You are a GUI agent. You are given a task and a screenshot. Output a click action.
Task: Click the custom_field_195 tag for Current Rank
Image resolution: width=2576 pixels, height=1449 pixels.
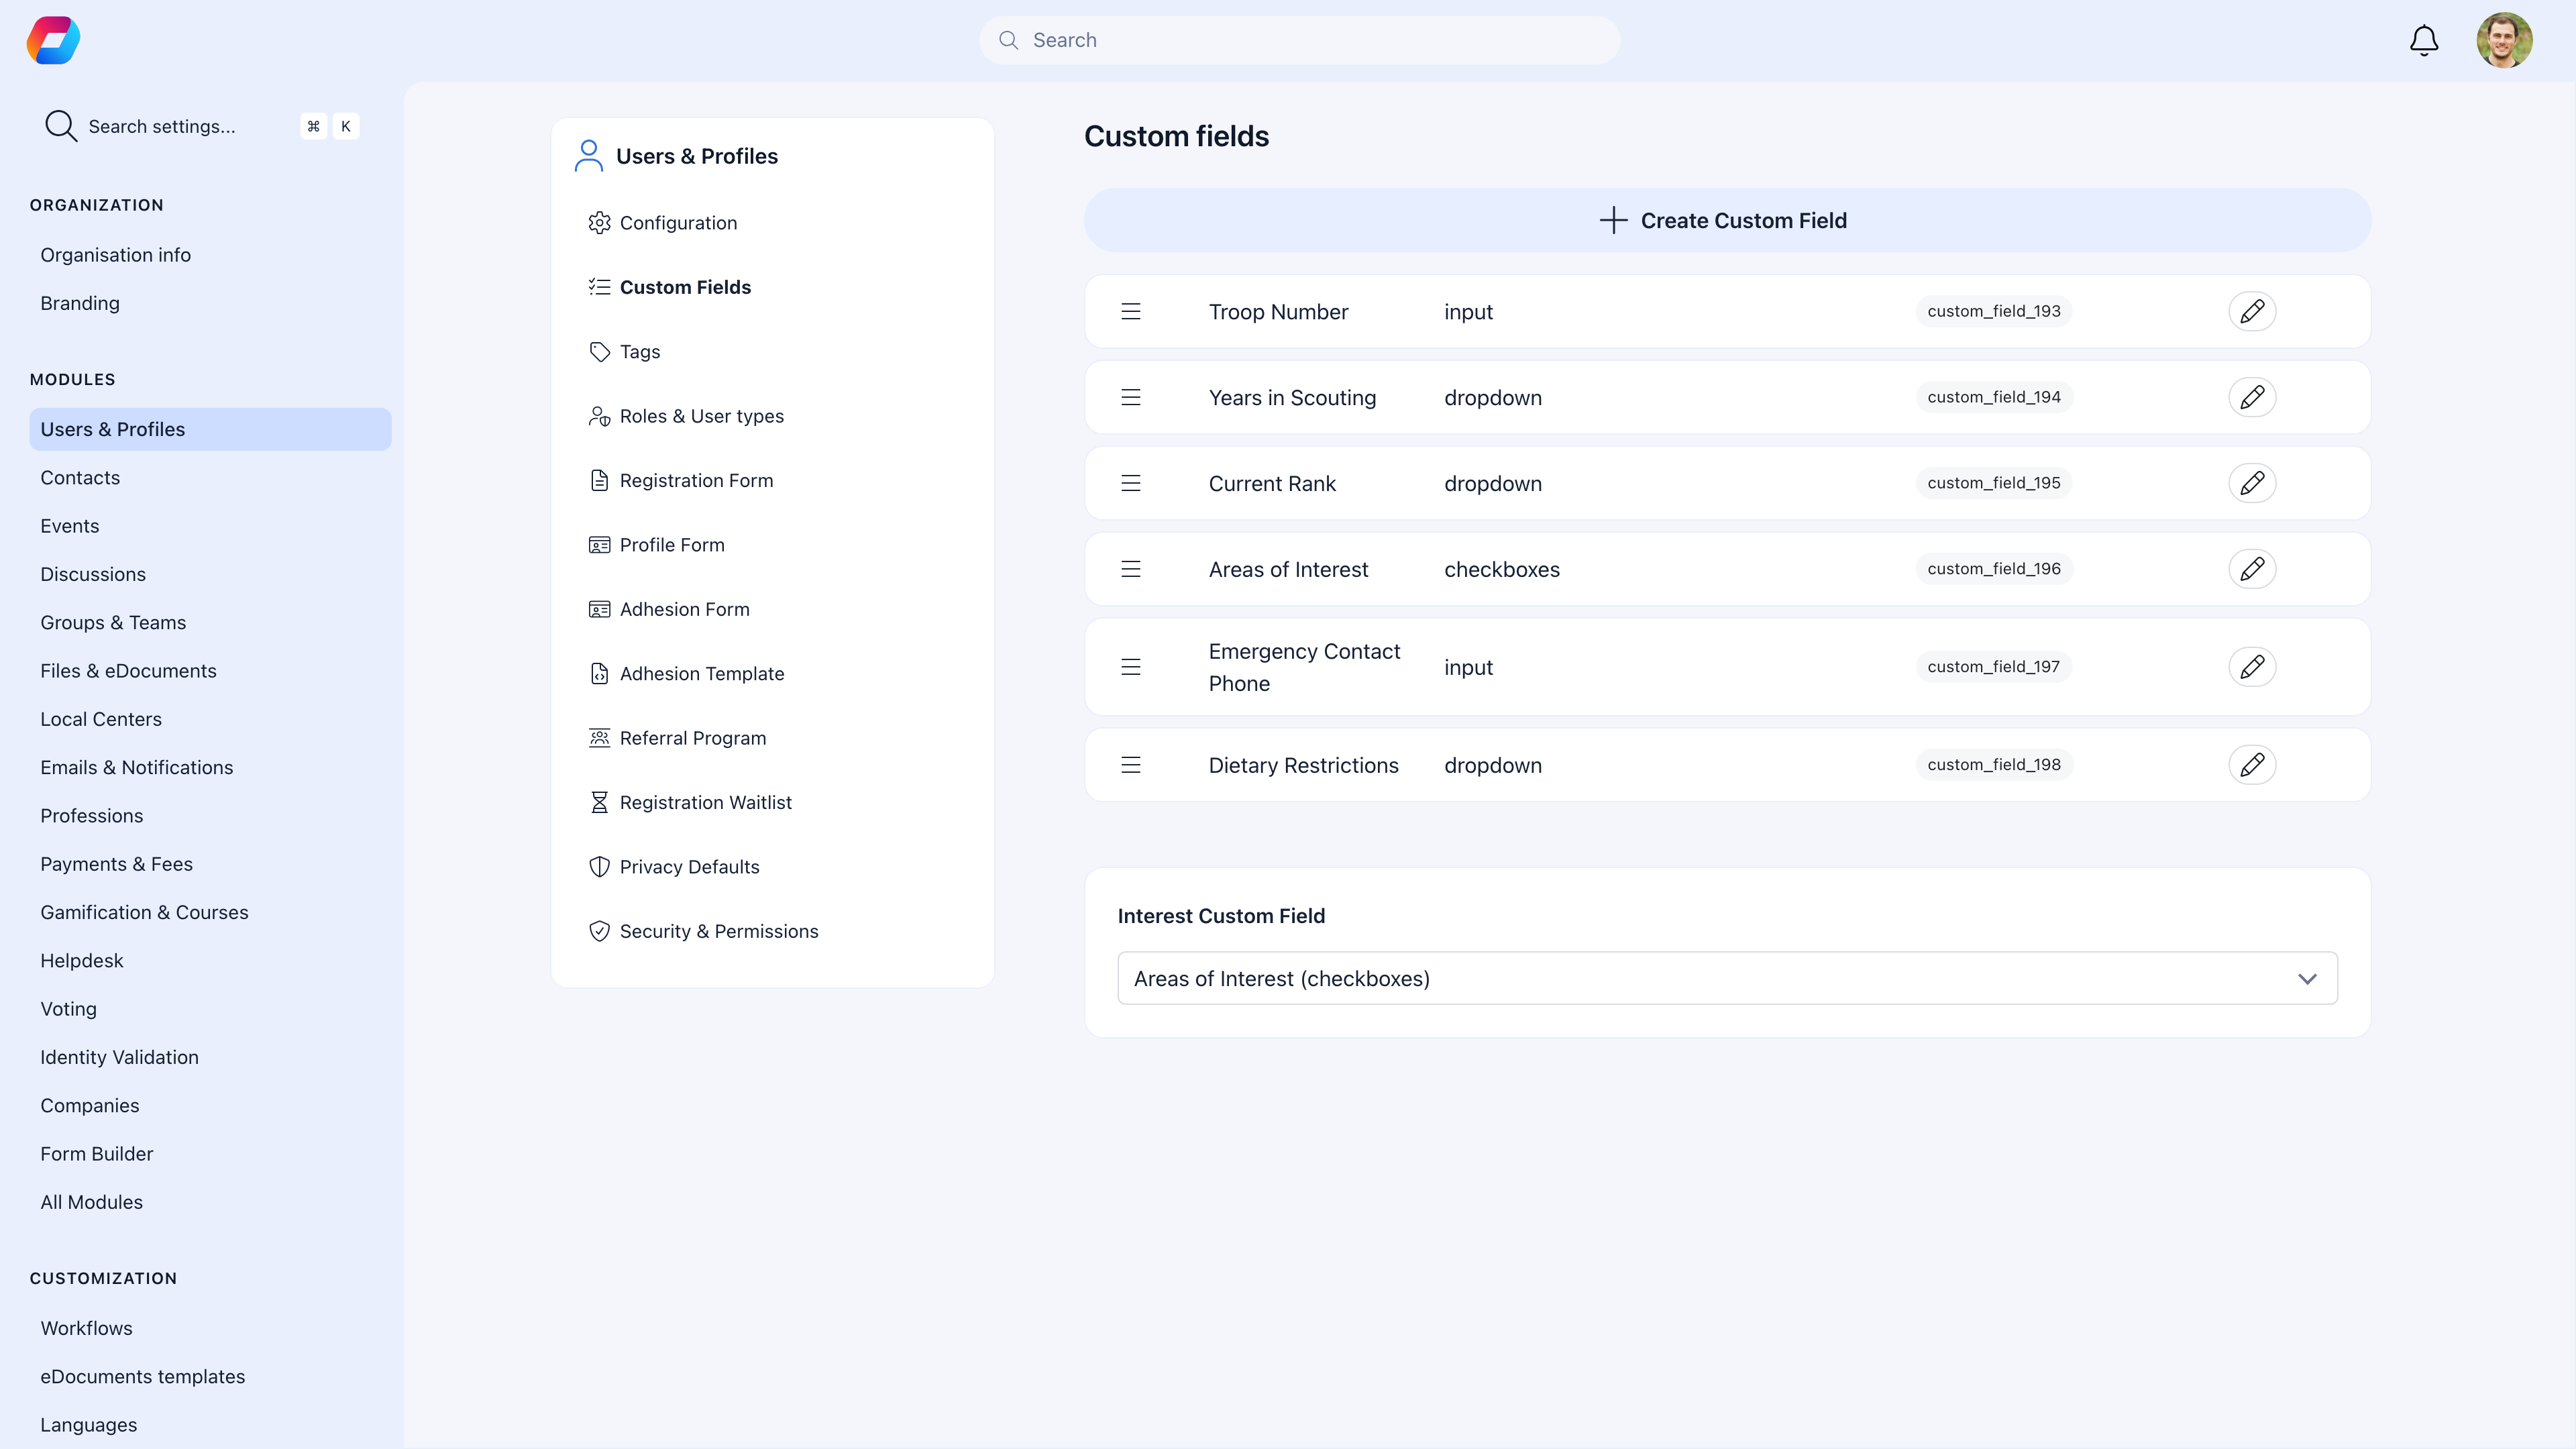pos(1992,483)
